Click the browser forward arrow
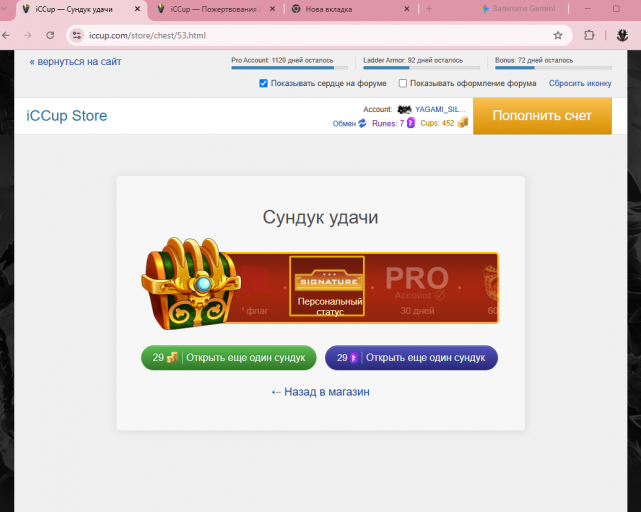The height and width of the screenshot is (512, 641). point(27,36)
